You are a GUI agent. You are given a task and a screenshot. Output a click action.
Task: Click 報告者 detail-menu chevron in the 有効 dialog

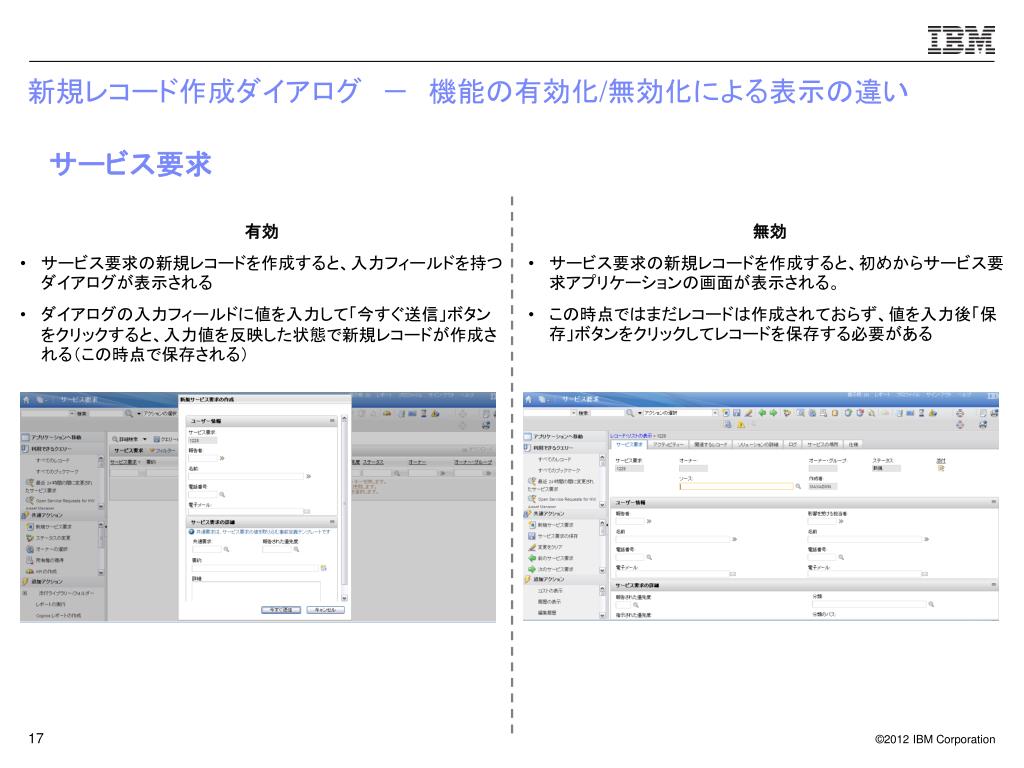[222, 458]
